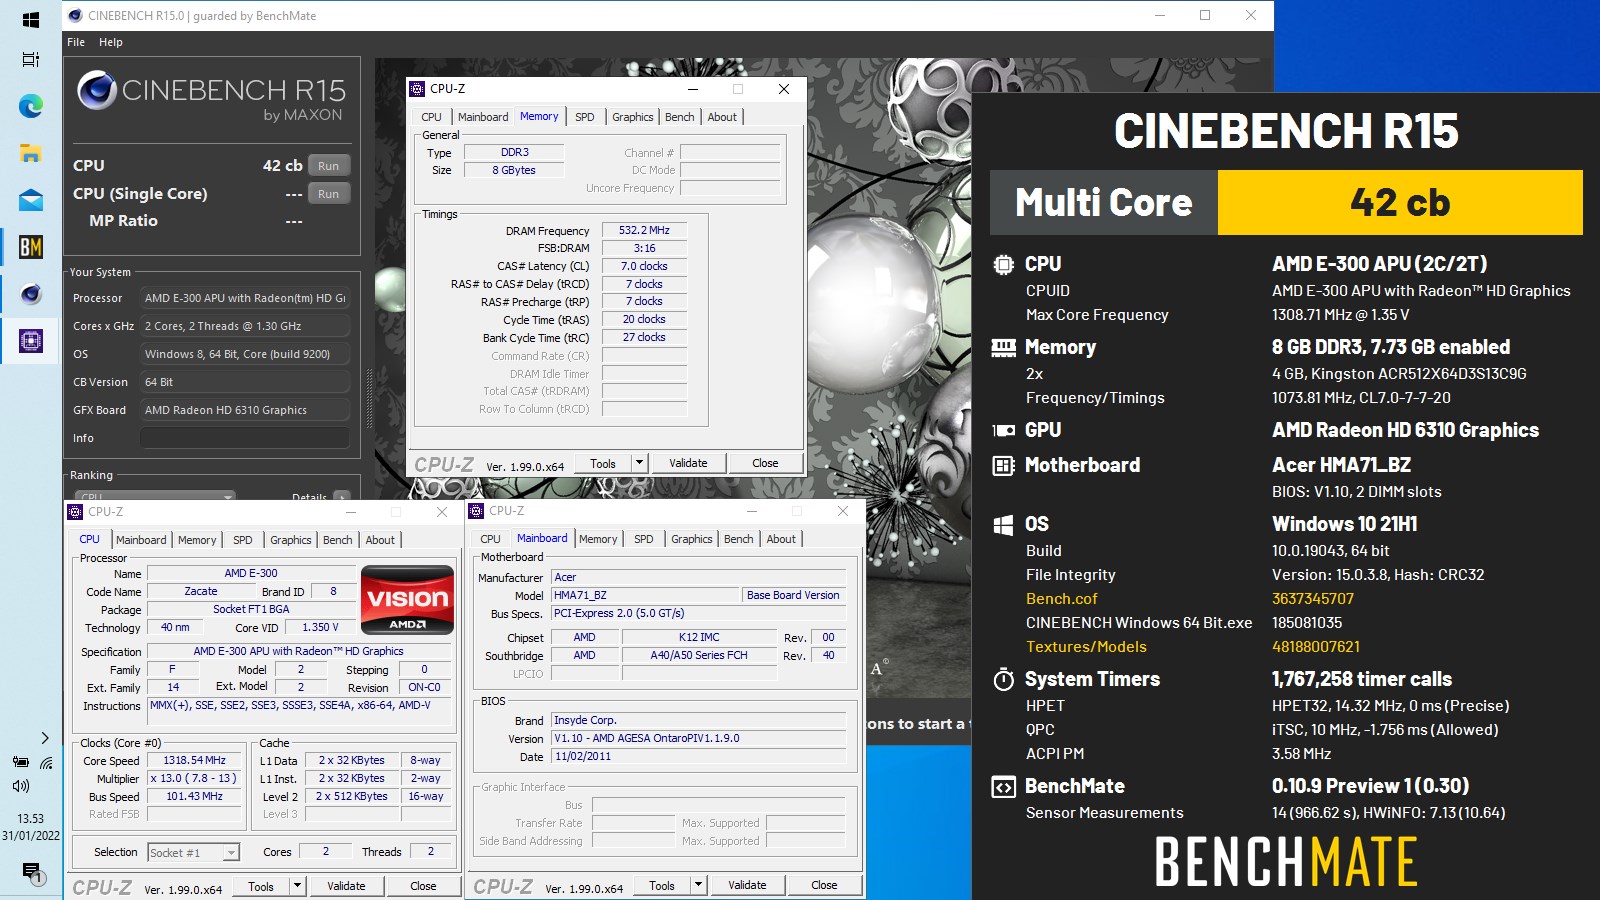Open File Explorer from the taskbar

coord(30,153)
